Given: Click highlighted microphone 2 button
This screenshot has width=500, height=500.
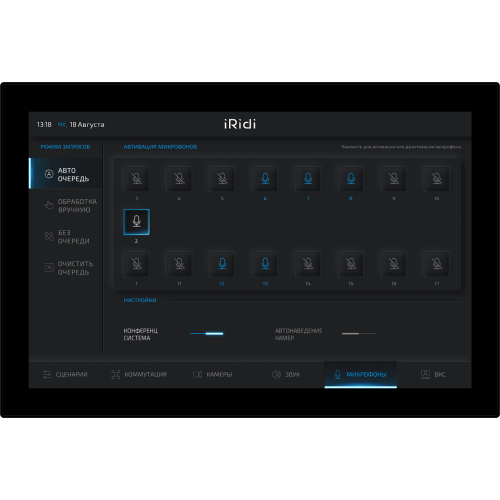Looking at the screenshot, I should pos(136,222).
